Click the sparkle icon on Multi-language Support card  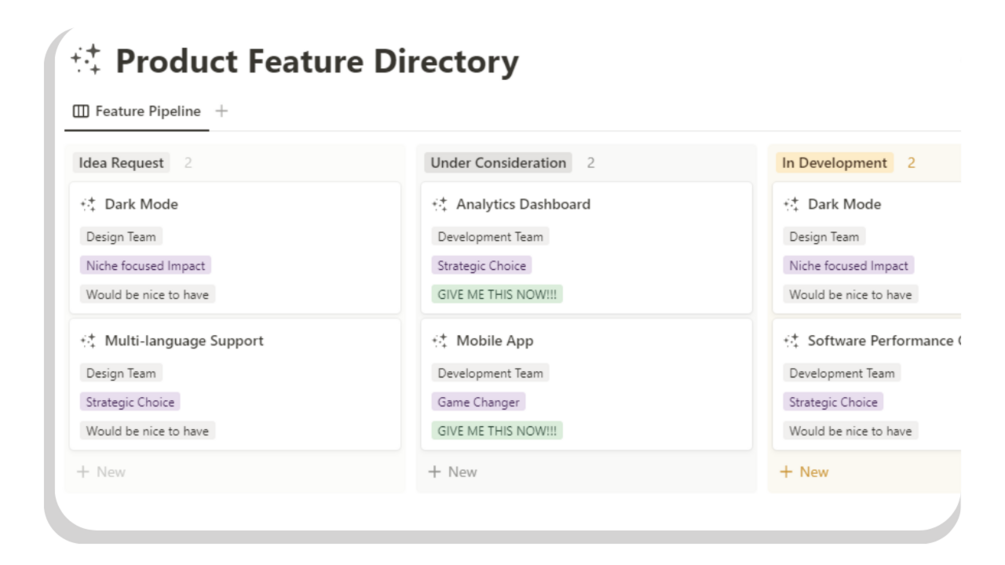88,341
